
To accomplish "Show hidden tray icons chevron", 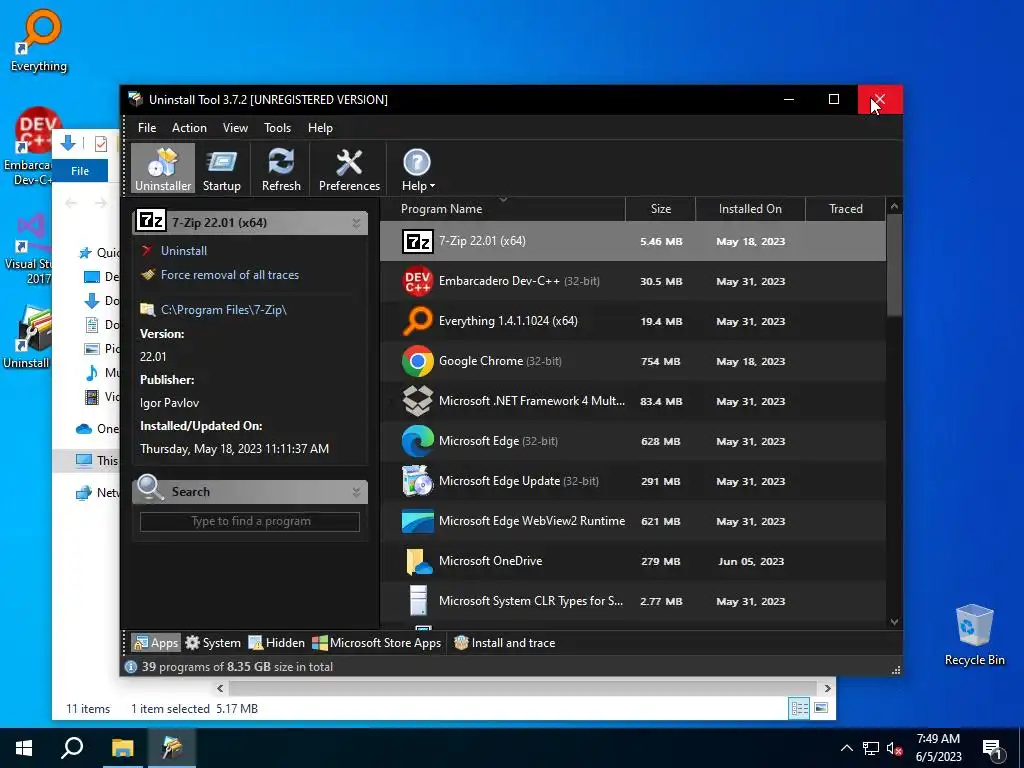I will point(846,748).
